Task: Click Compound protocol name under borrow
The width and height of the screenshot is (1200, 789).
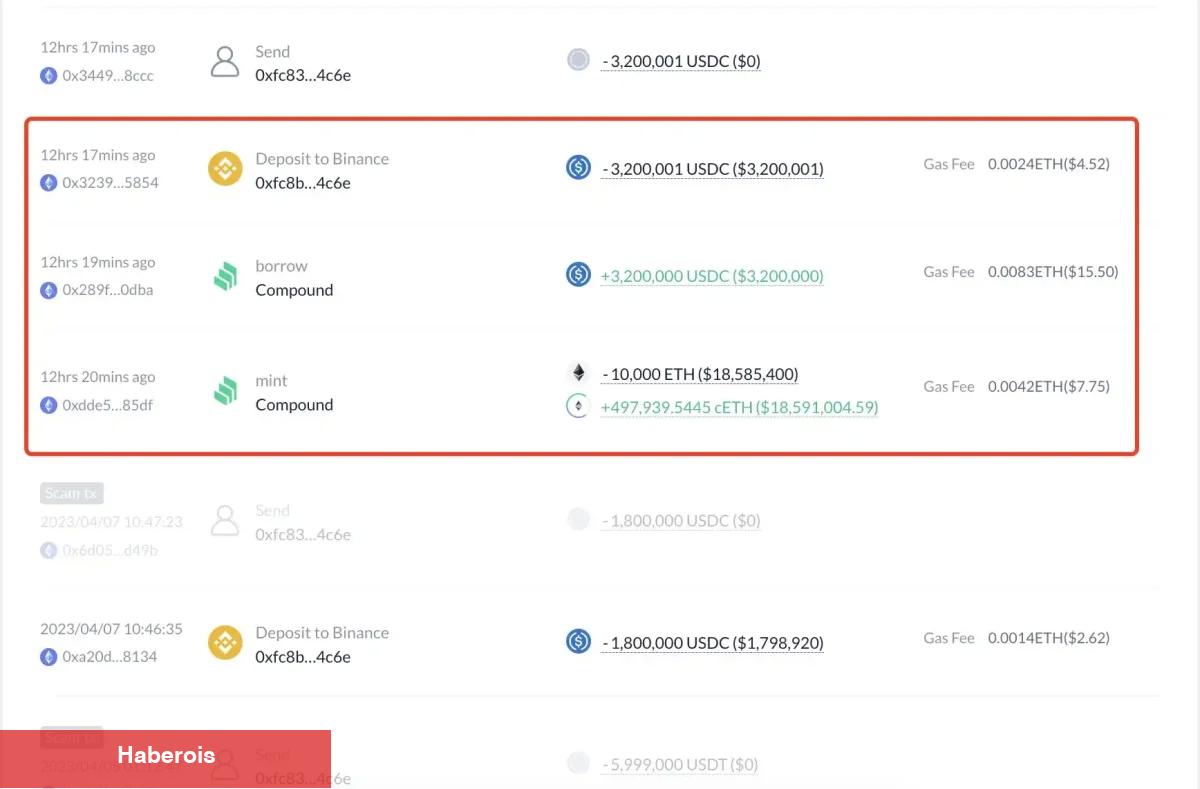Action: pyautogui.click(x=294, y=290)
